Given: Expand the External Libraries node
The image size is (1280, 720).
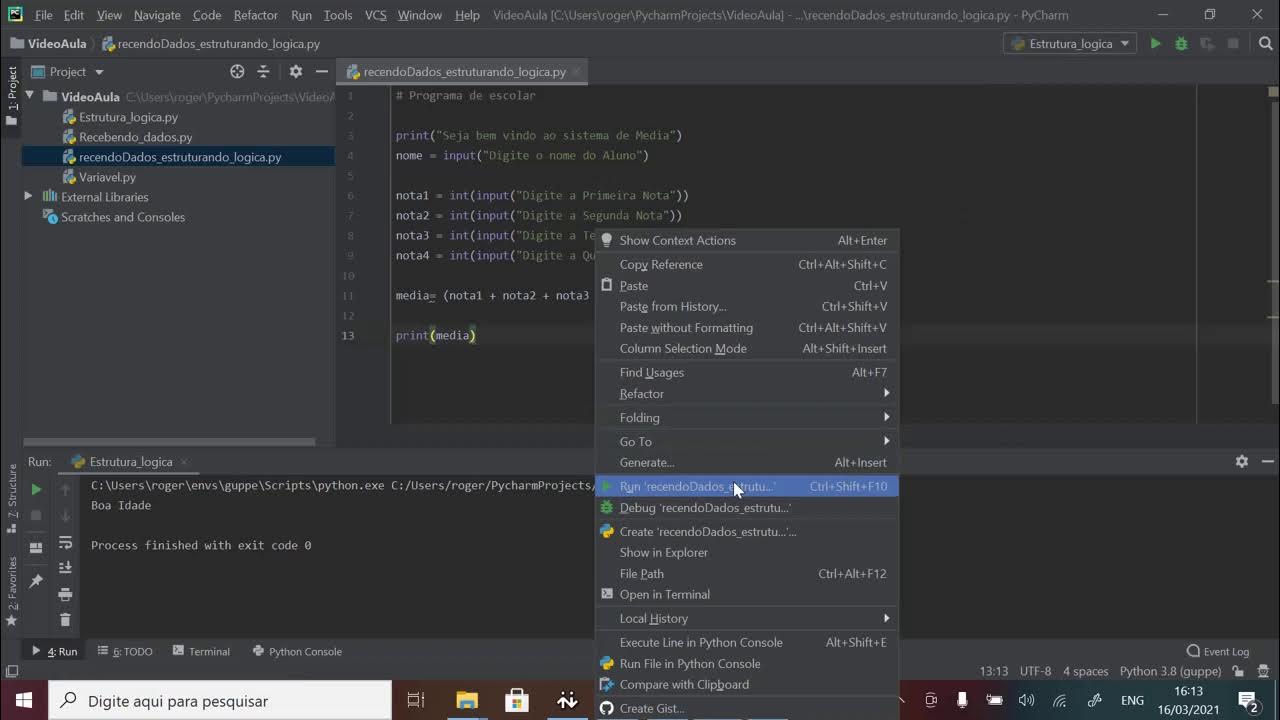Looking at the screenshot, I should pyautogui.click(x=29, y=197).
